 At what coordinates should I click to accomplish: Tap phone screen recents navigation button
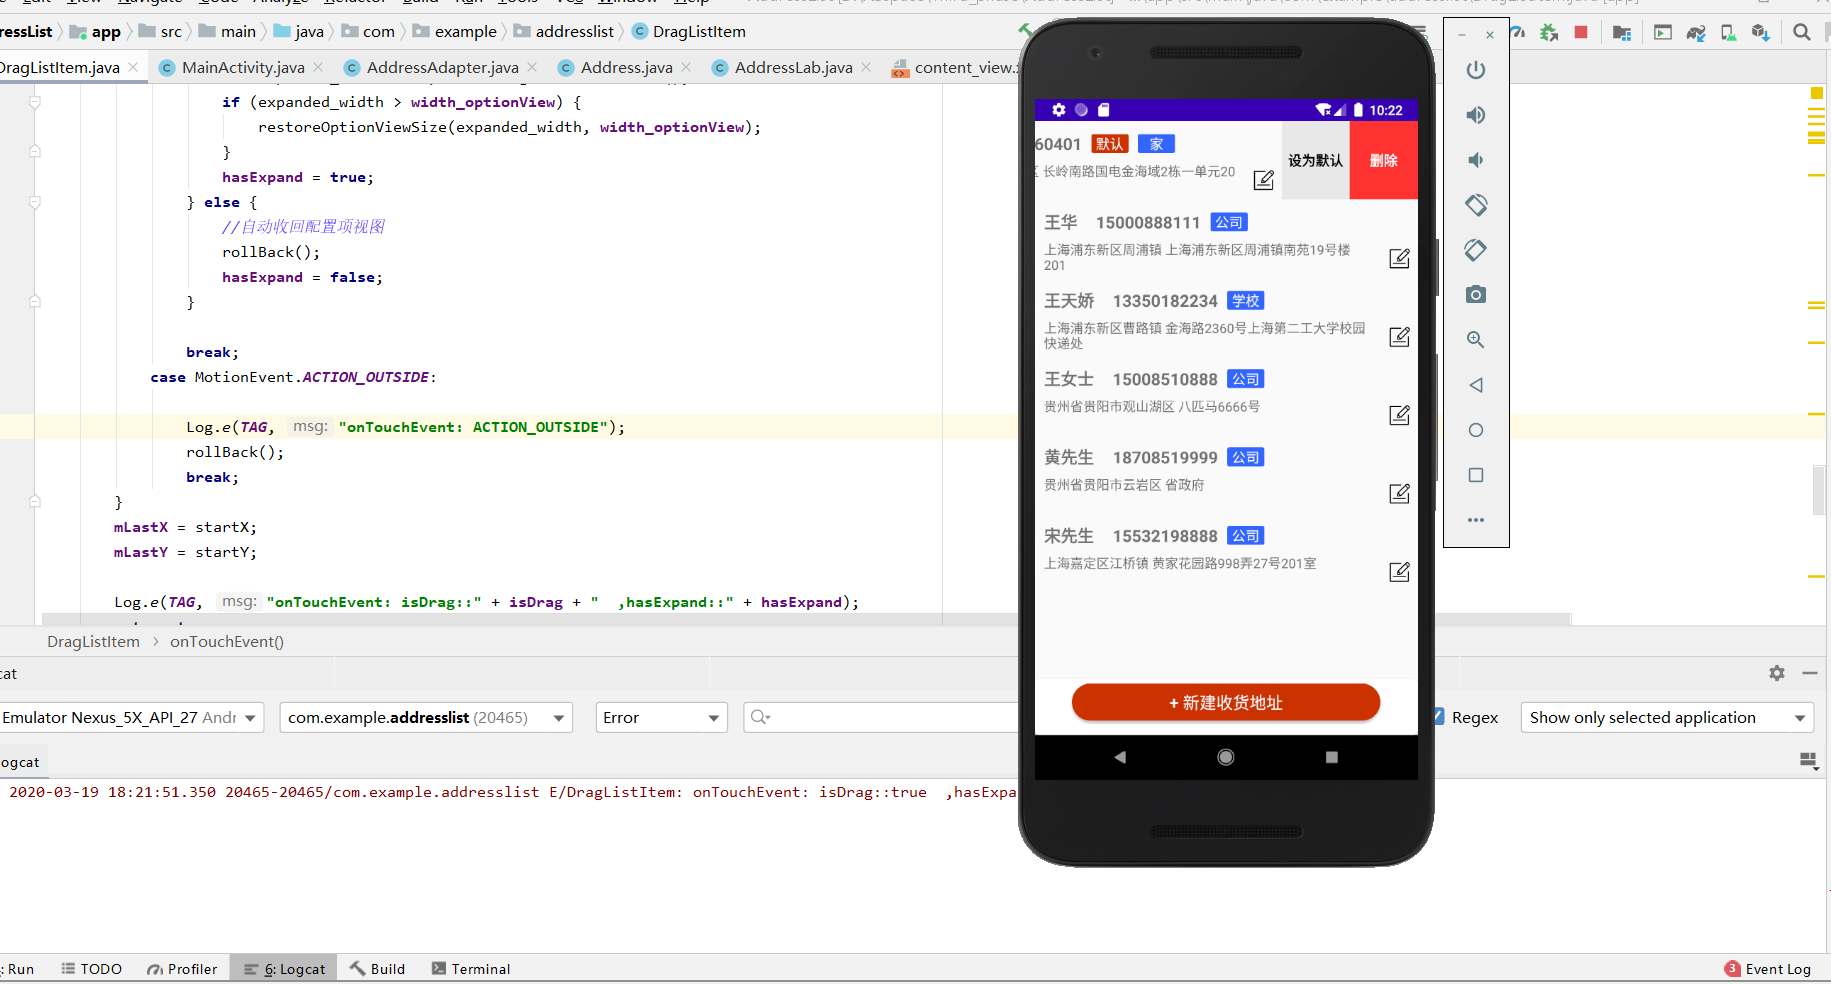pos(1332,757)
